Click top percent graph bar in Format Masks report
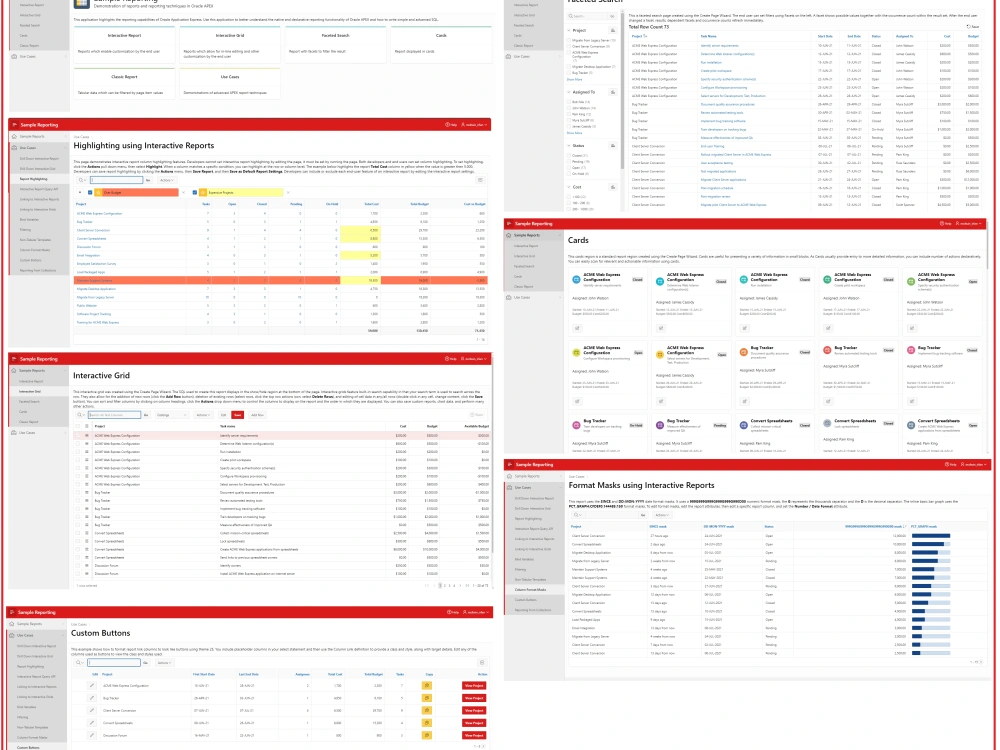 click(x=930, y=536)
